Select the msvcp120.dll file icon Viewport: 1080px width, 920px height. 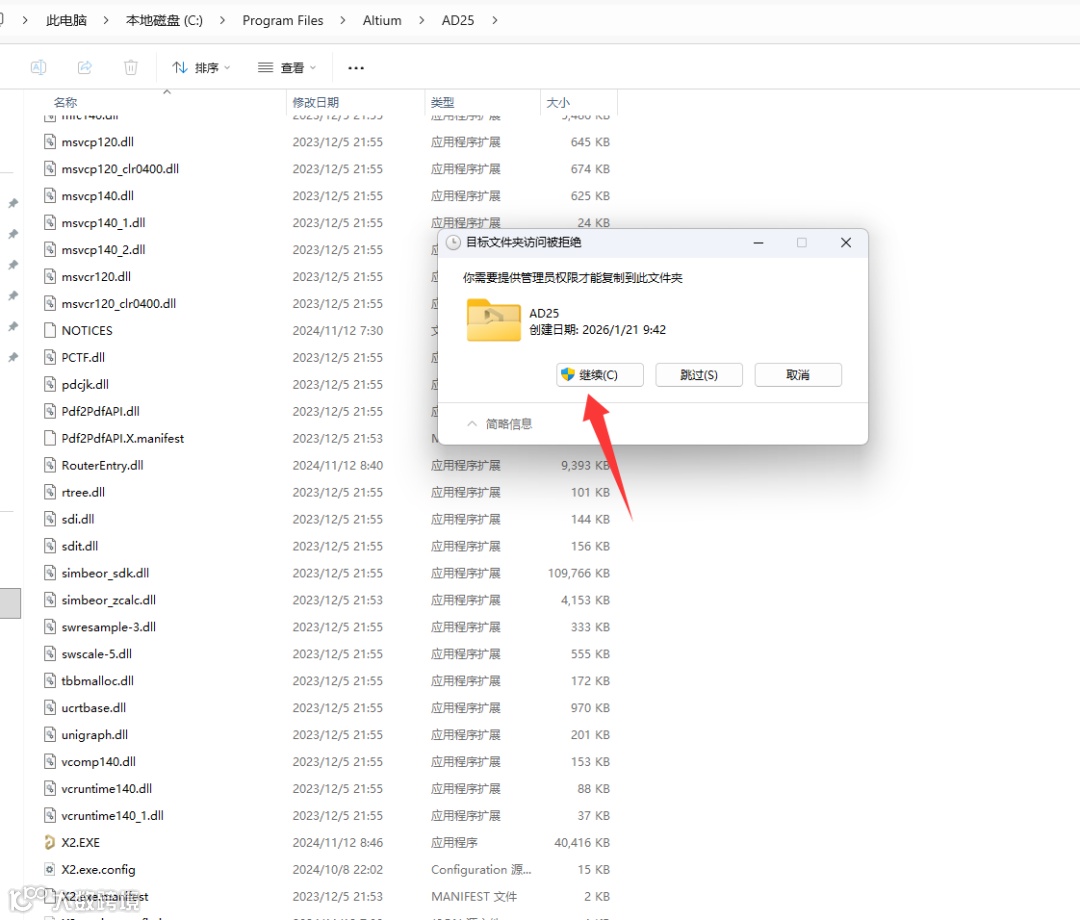click(x=50, y=142)
